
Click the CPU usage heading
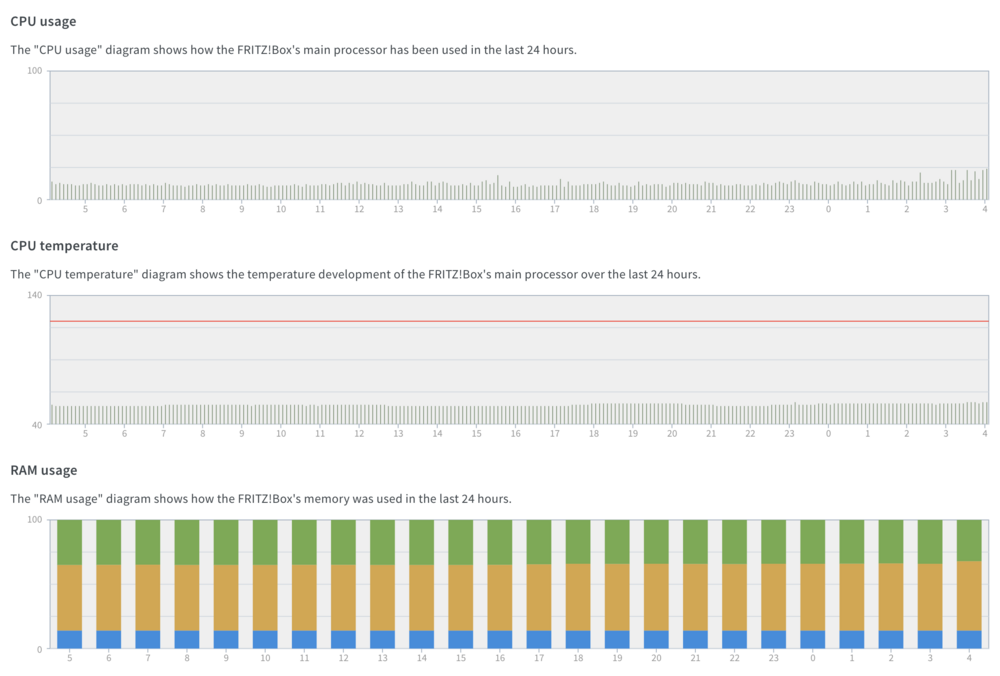(43, 21)
